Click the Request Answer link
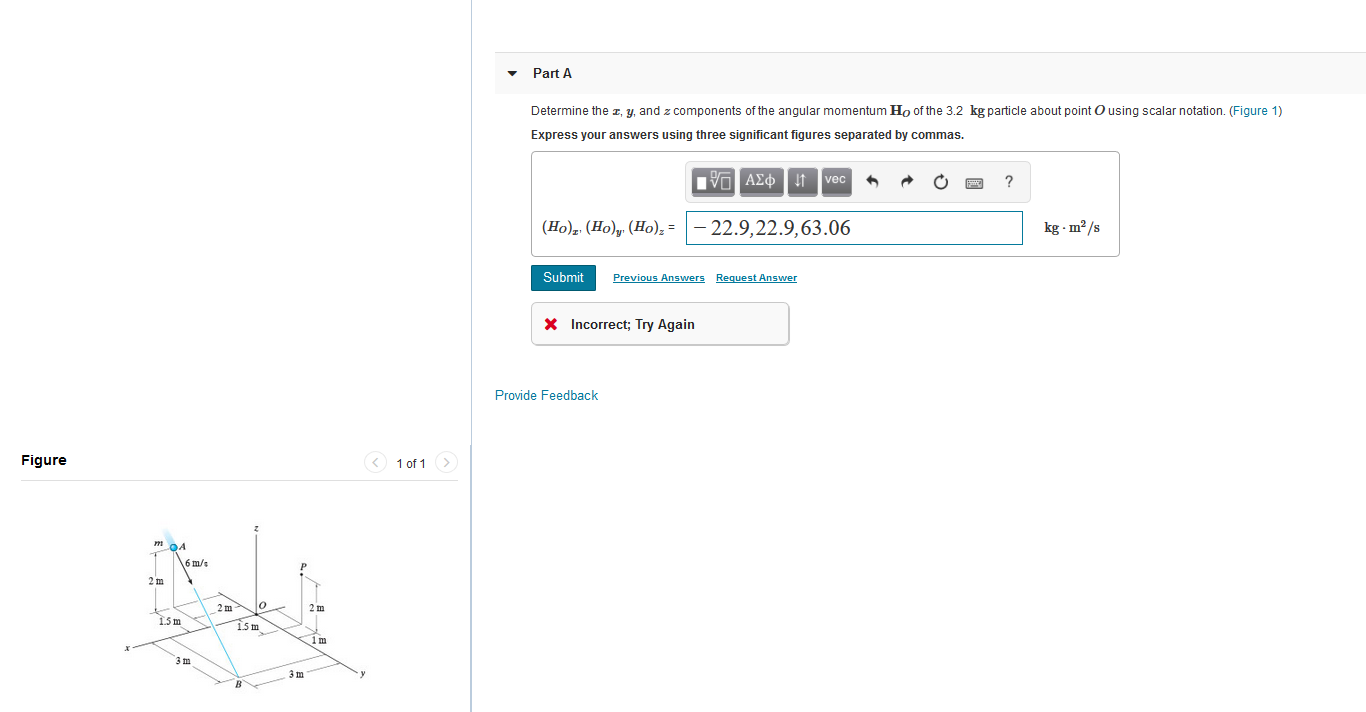This screenshot has height=712, width=1366. click(756, 277)
